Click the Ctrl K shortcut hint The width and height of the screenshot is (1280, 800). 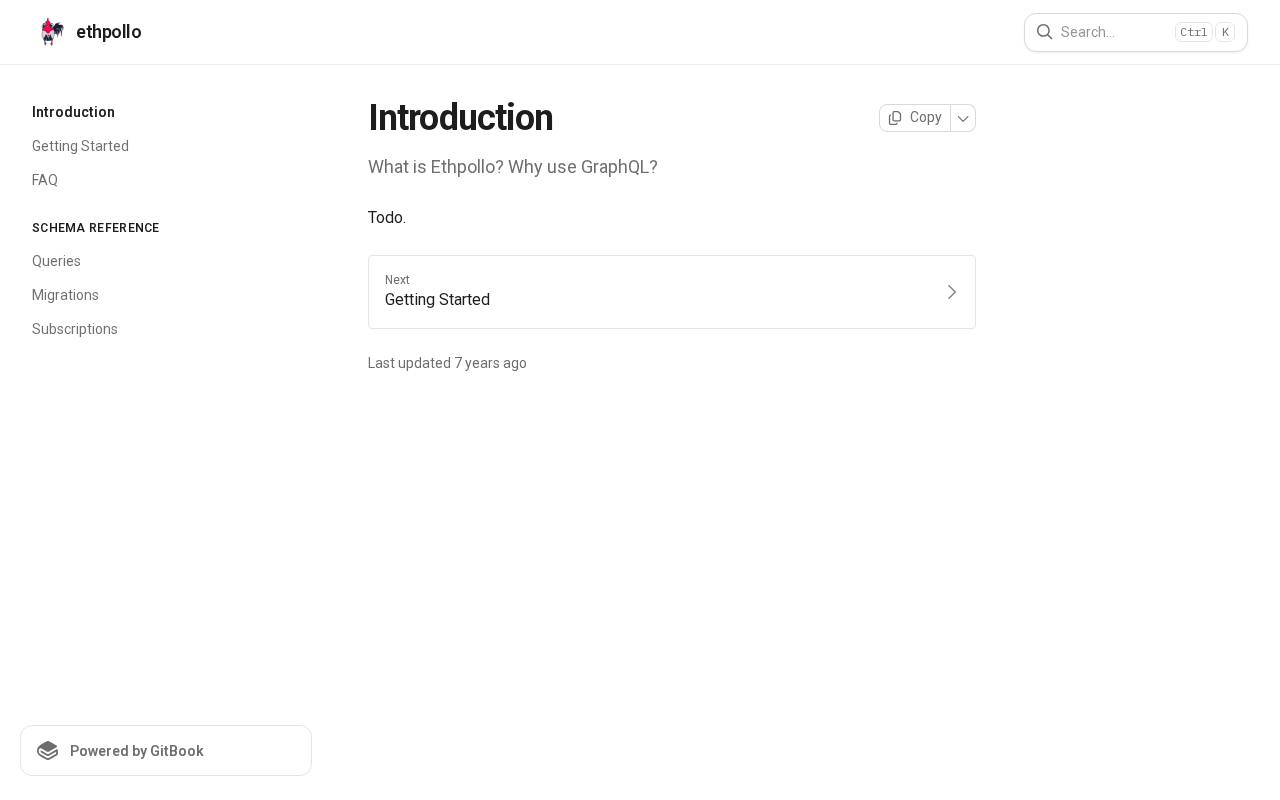click(x=1205, y=32)
